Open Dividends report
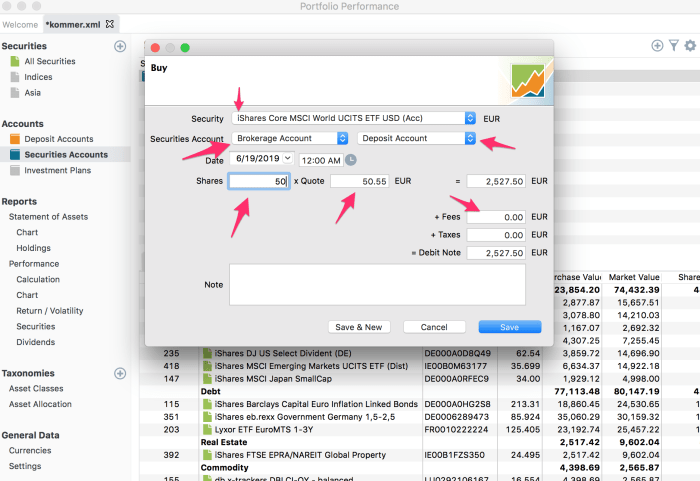 [x=36, y=342]
